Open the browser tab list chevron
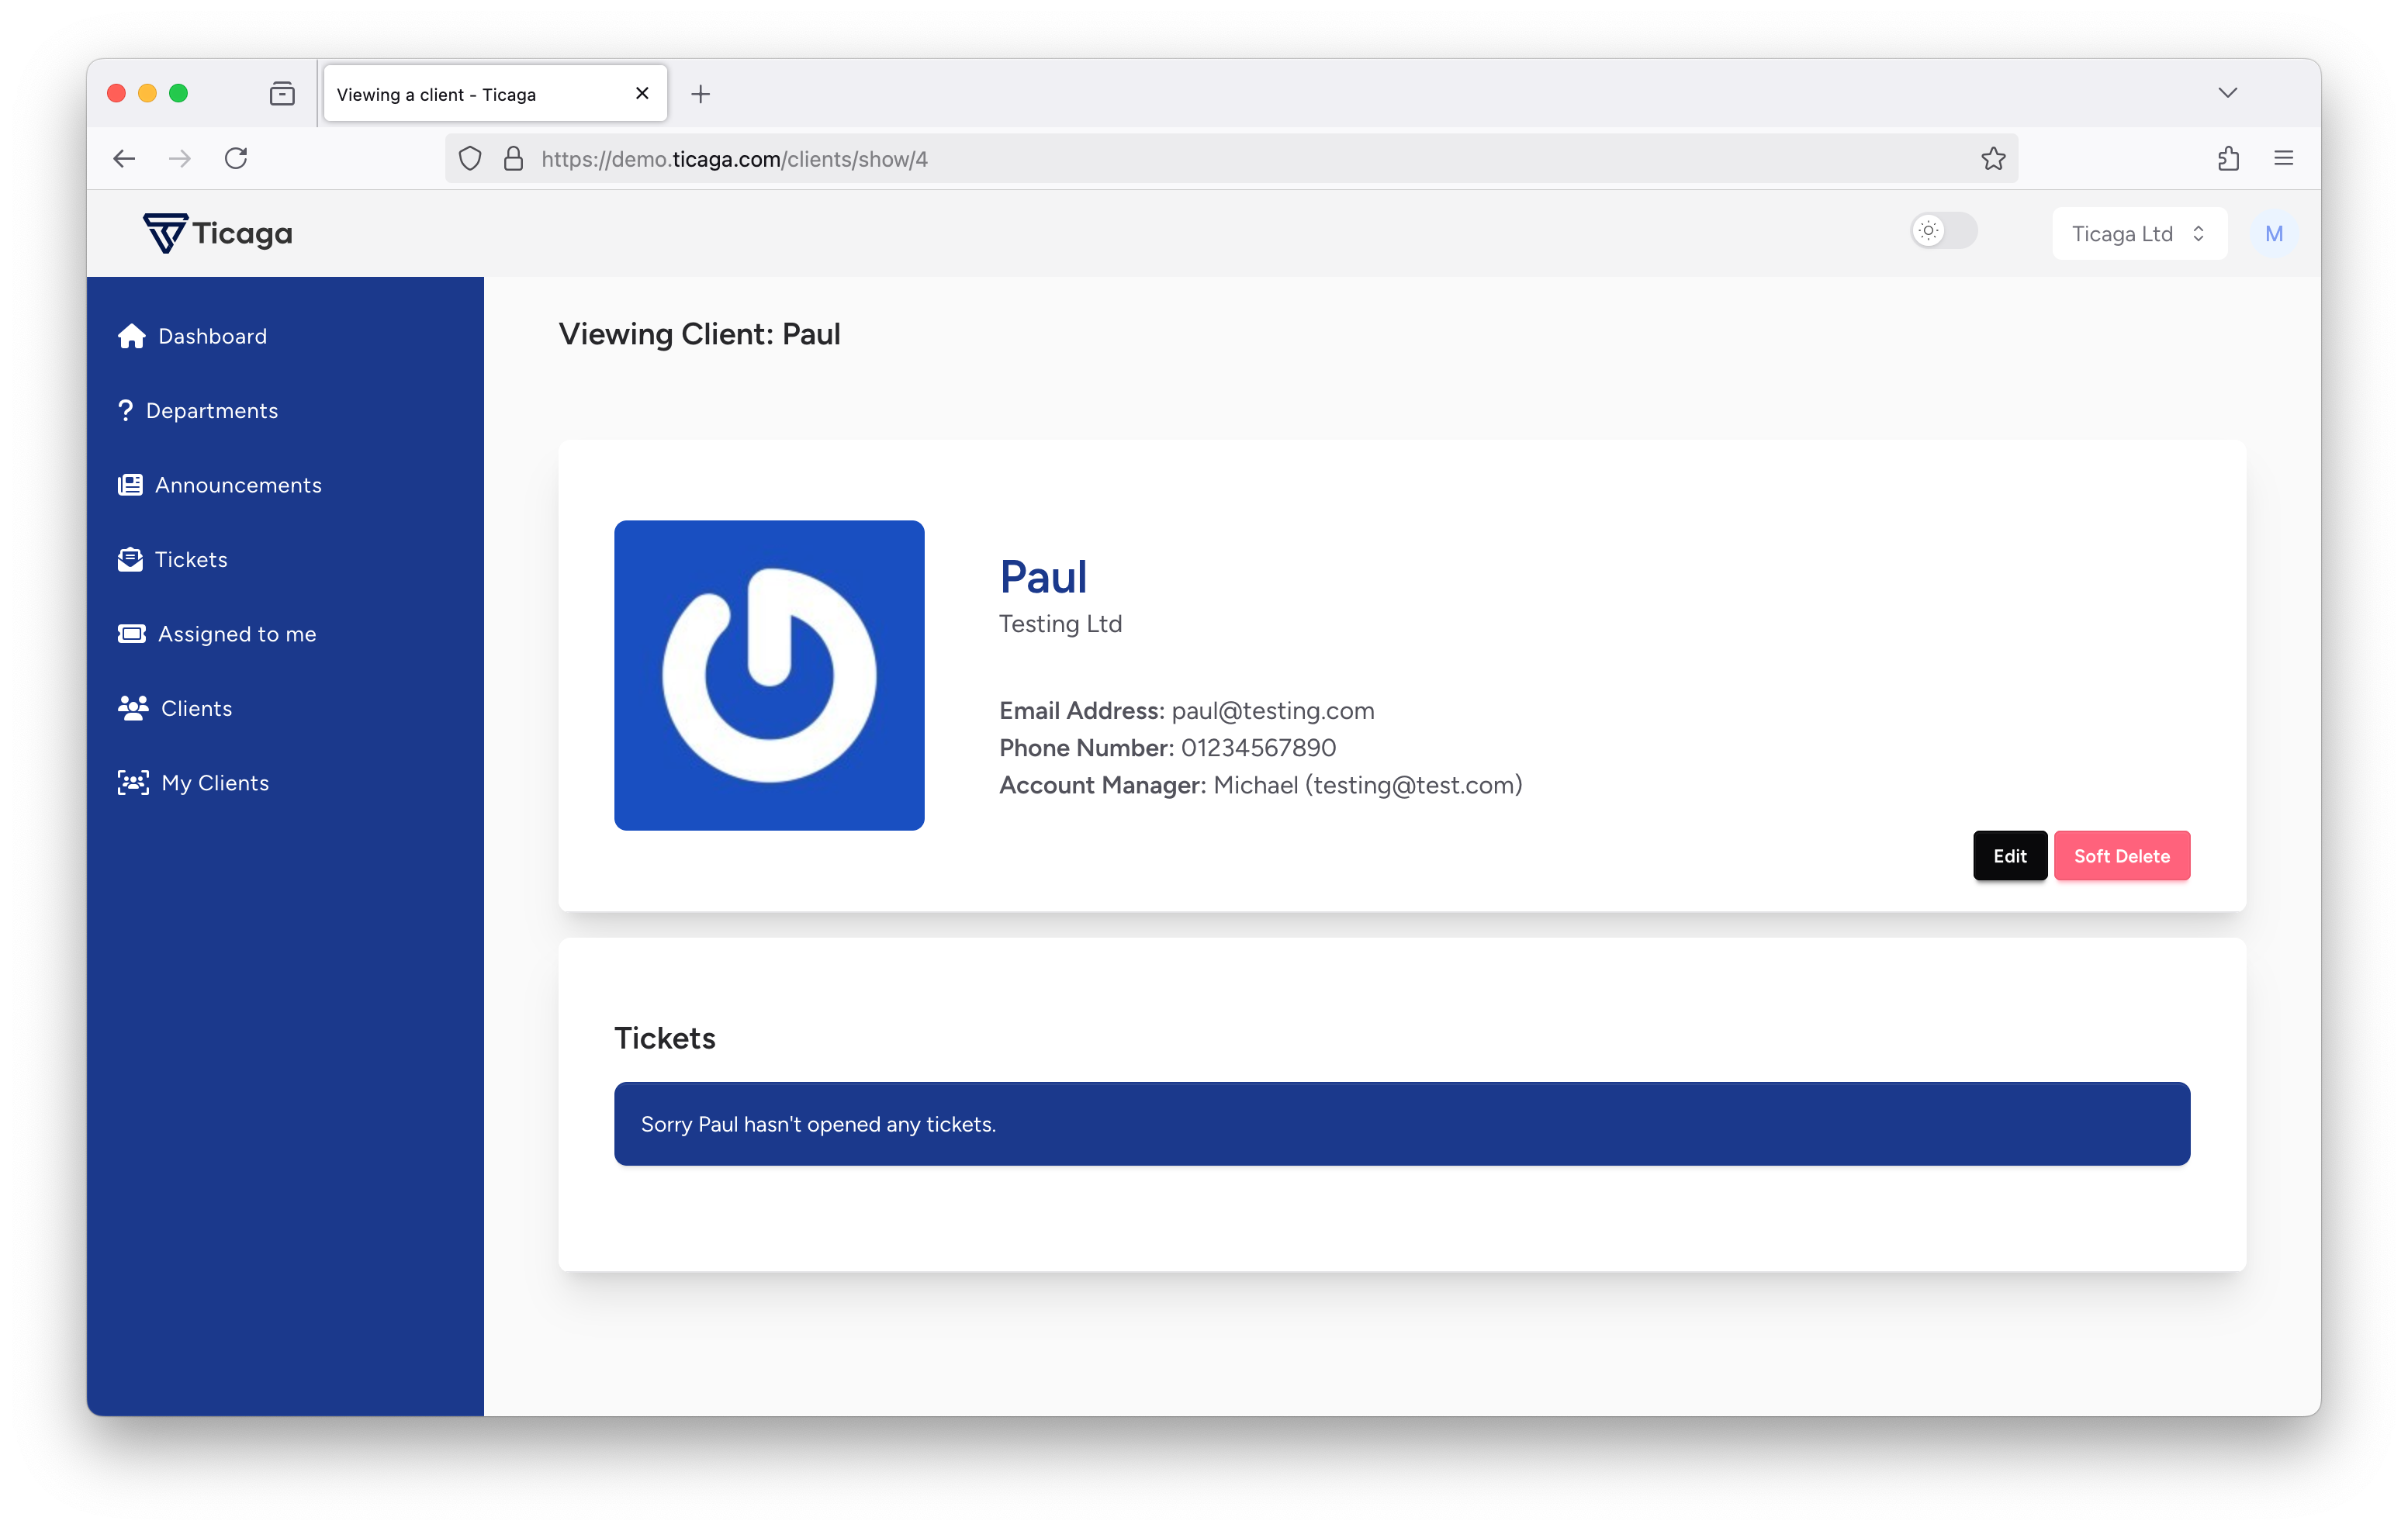Screen dimensions: 2408x1531 [2227, 93]
